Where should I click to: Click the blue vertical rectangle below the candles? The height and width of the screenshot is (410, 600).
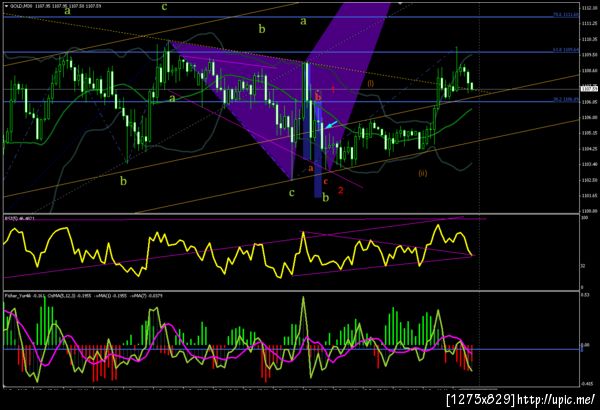coord(318,149)
